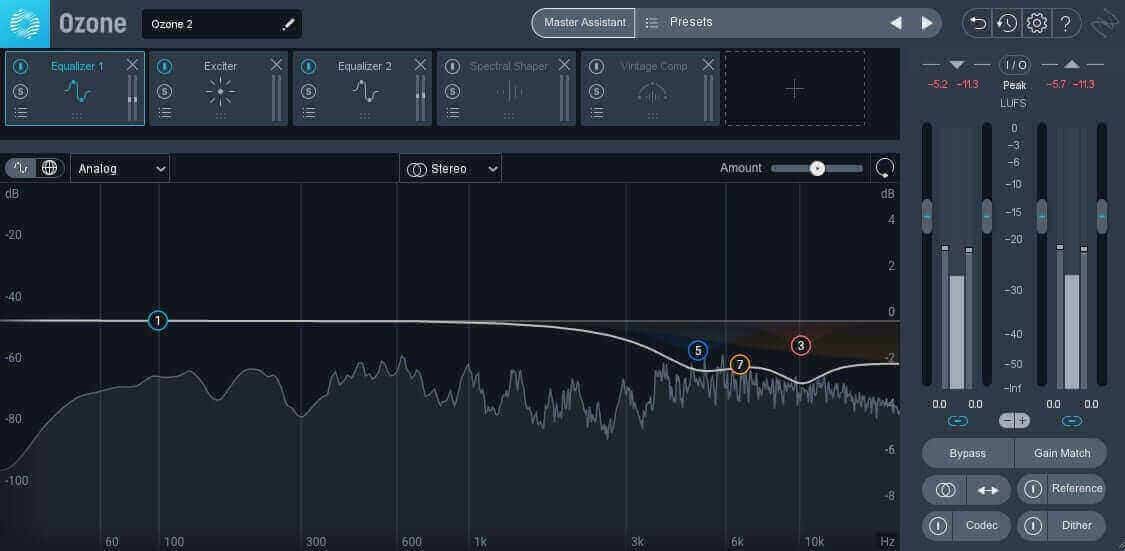
Task: Solo the Equalizer 2 module
Action: pyautogui.click(x=309, y=91)
